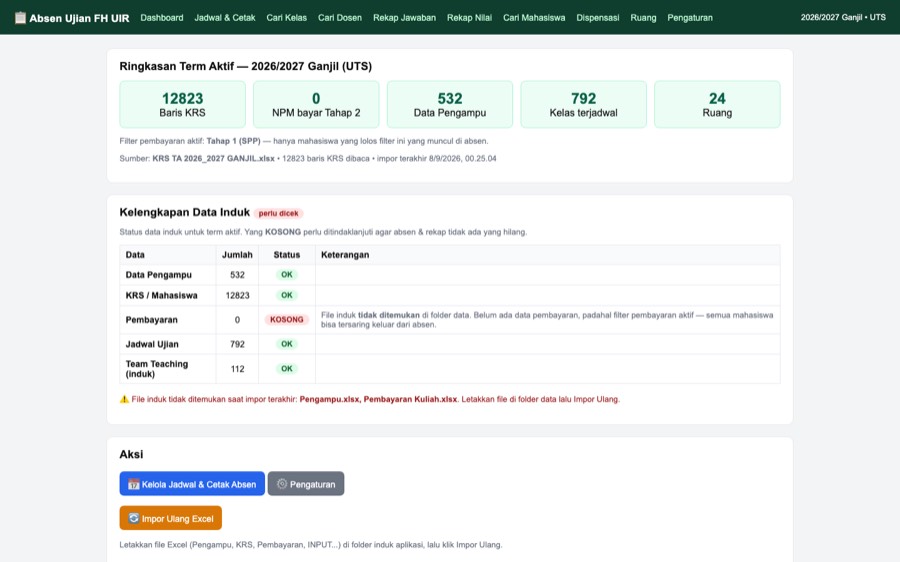Click the 'Kelengkapan Data Induk' heading

pos(184,212)
